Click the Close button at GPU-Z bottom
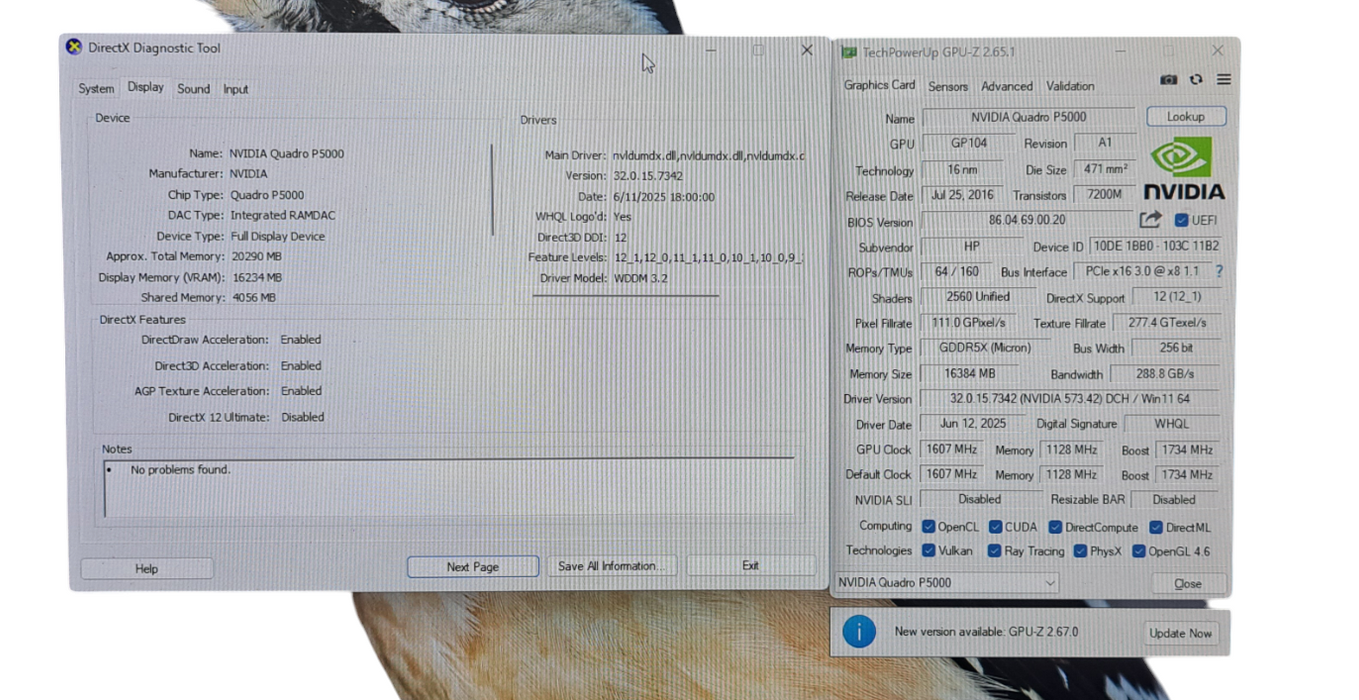The image size is (1359, 700). pos(1188,583)
